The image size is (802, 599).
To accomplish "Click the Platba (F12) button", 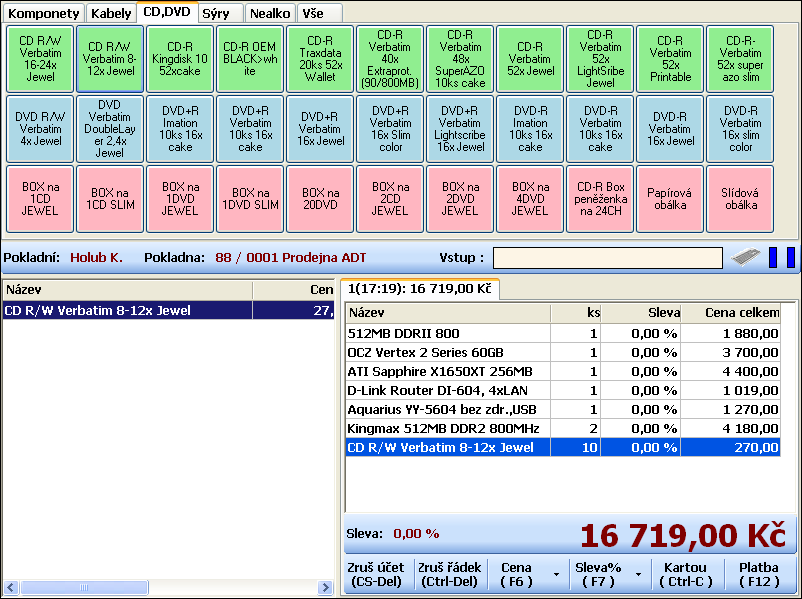I will click(759, 574).
